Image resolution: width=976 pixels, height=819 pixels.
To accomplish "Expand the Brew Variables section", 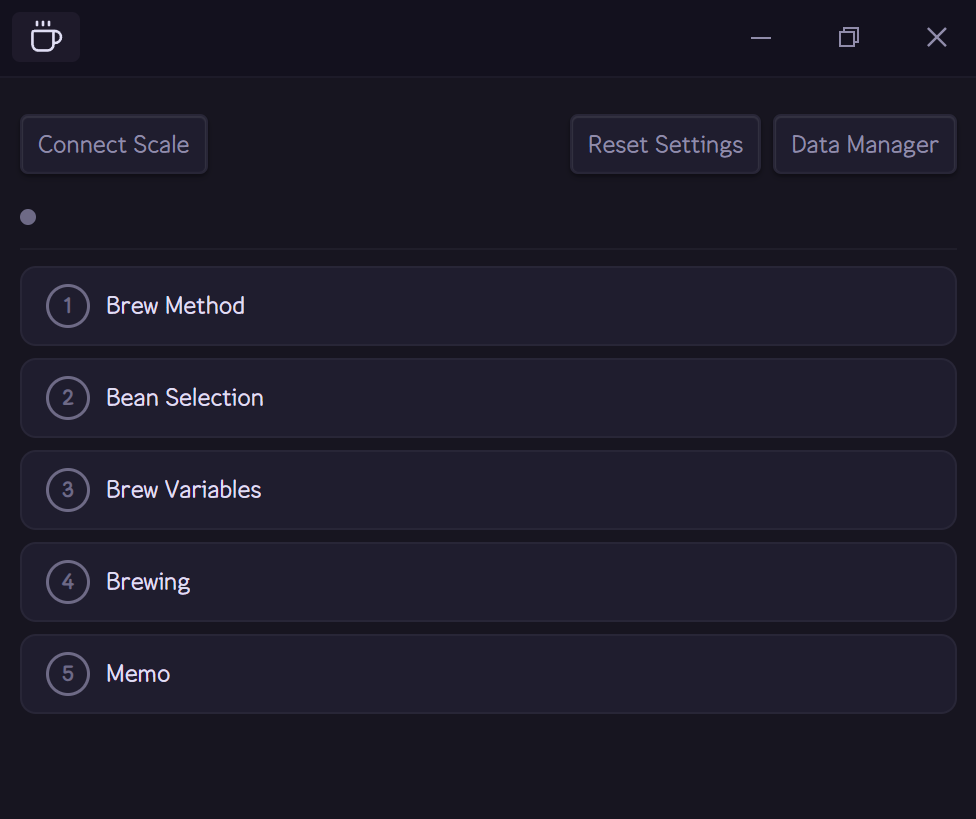I will click(x=488, y=490).
